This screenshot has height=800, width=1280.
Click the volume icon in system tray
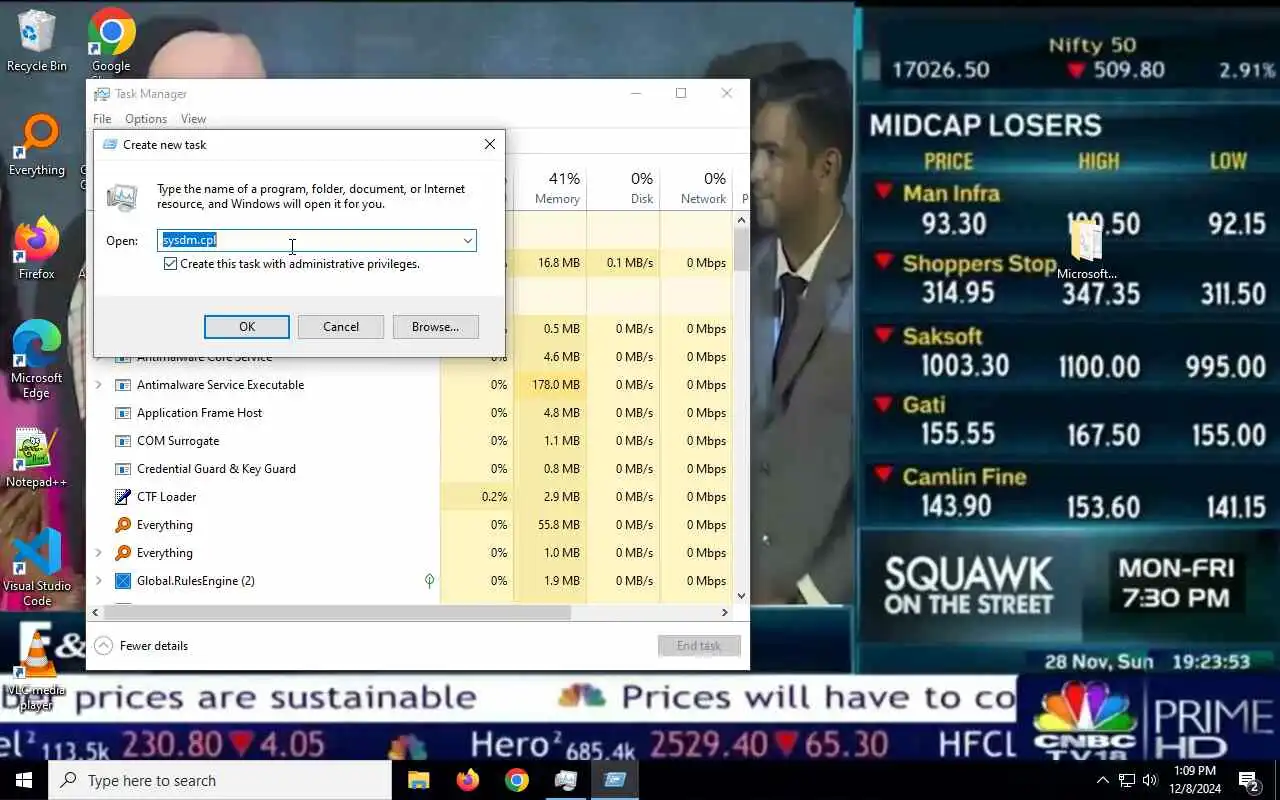pyautogui.click(x=1149, y=781)
